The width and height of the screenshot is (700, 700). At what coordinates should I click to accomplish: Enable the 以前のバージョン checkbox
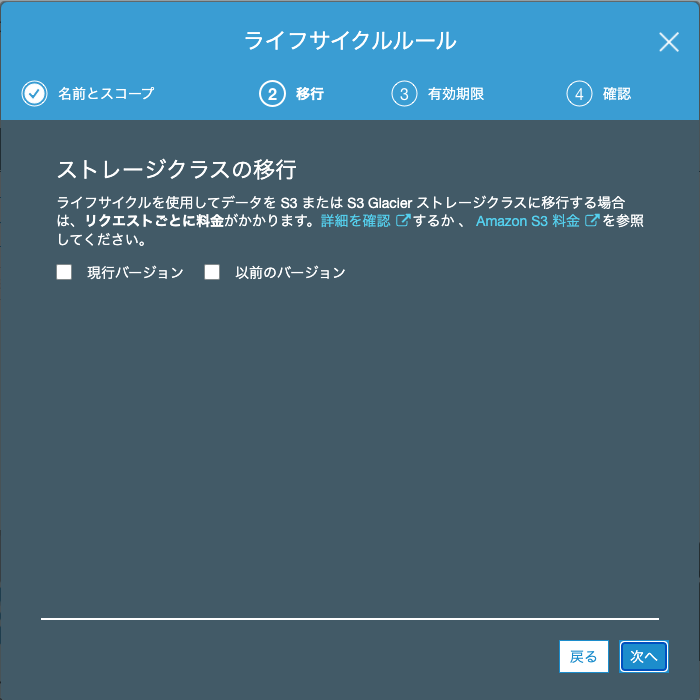click(x=212, y=272)
